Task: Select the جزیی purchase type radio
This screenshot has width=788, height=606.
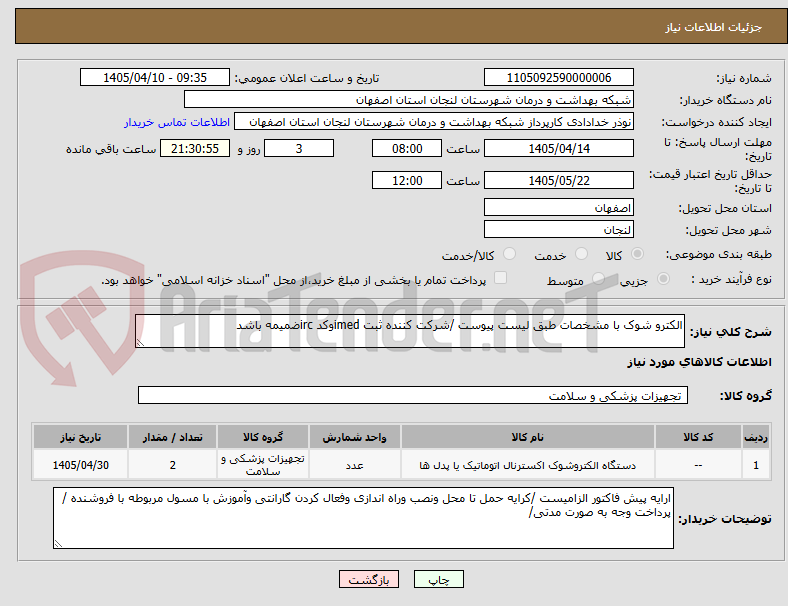Action: pyautogui.click(x=663, y=278)
